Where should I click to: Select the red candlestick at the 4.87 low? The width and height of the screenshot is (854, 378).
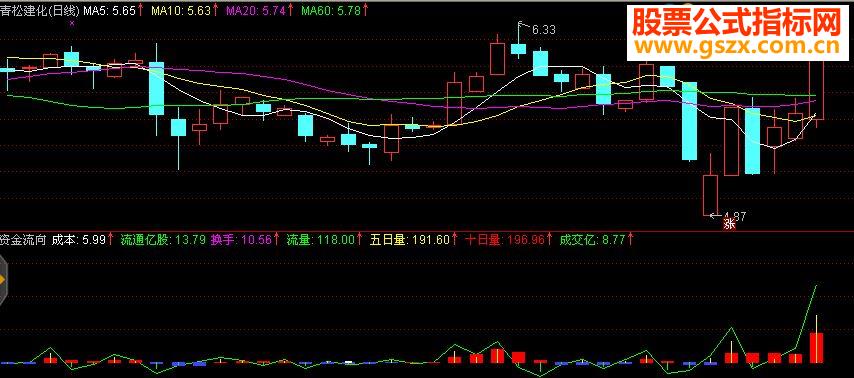[x=710, y=185]
